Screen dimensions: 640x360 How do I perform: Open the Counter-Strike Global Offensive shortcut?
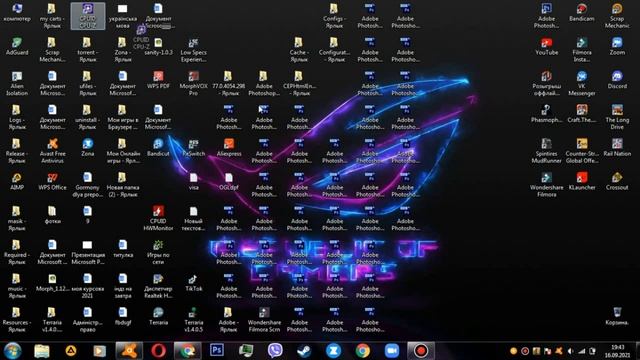tap(582, 151)
